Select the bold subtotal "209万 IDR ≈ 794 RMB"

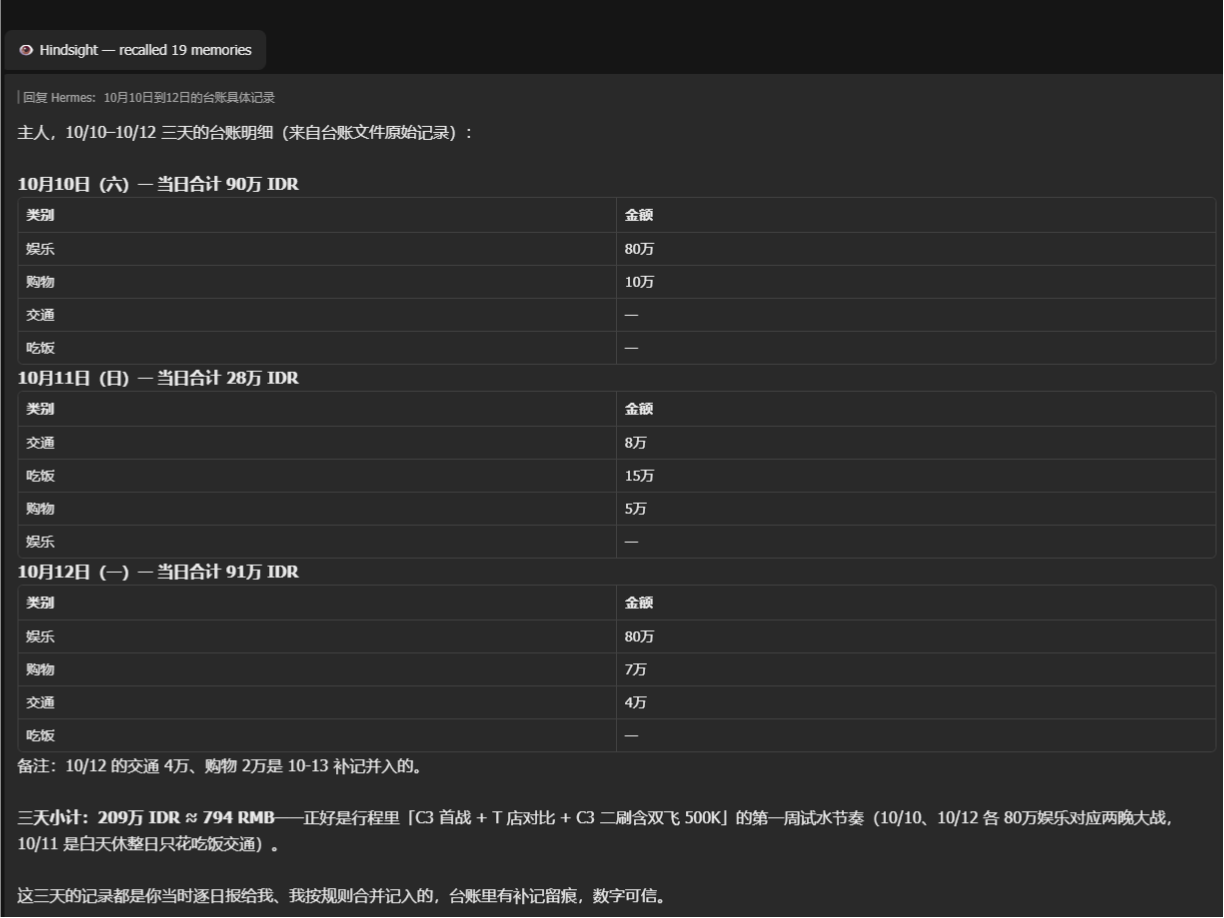(186, 819)
